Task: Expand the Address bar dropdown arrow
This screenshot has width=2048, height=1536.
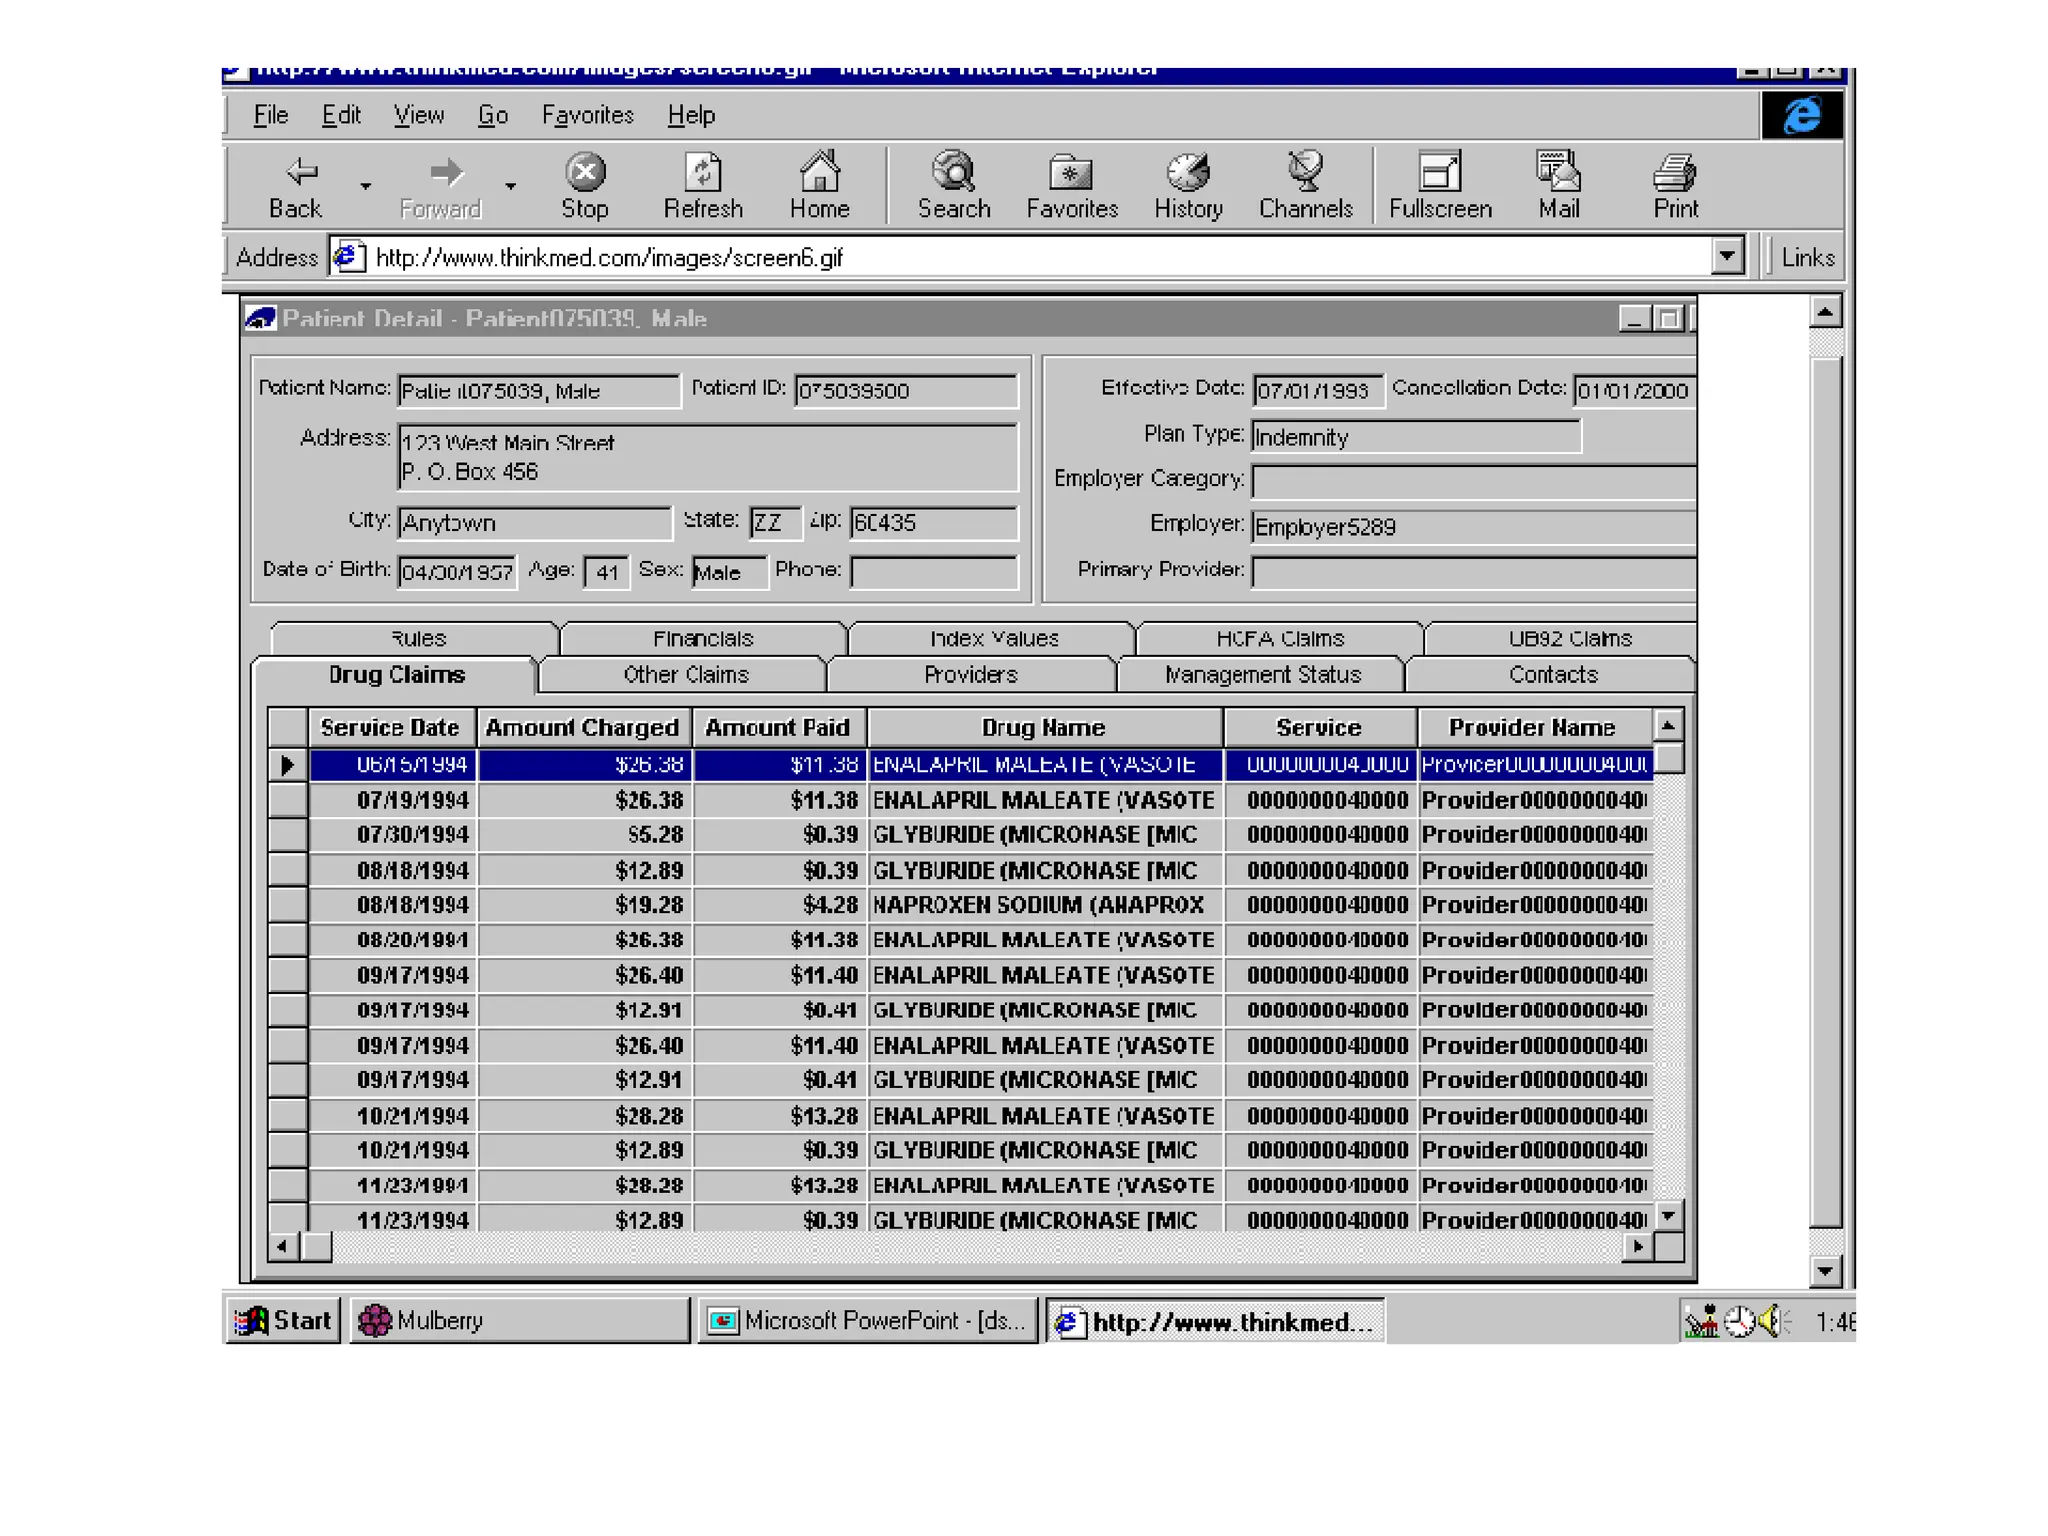Action: [x=1727, y=257]
